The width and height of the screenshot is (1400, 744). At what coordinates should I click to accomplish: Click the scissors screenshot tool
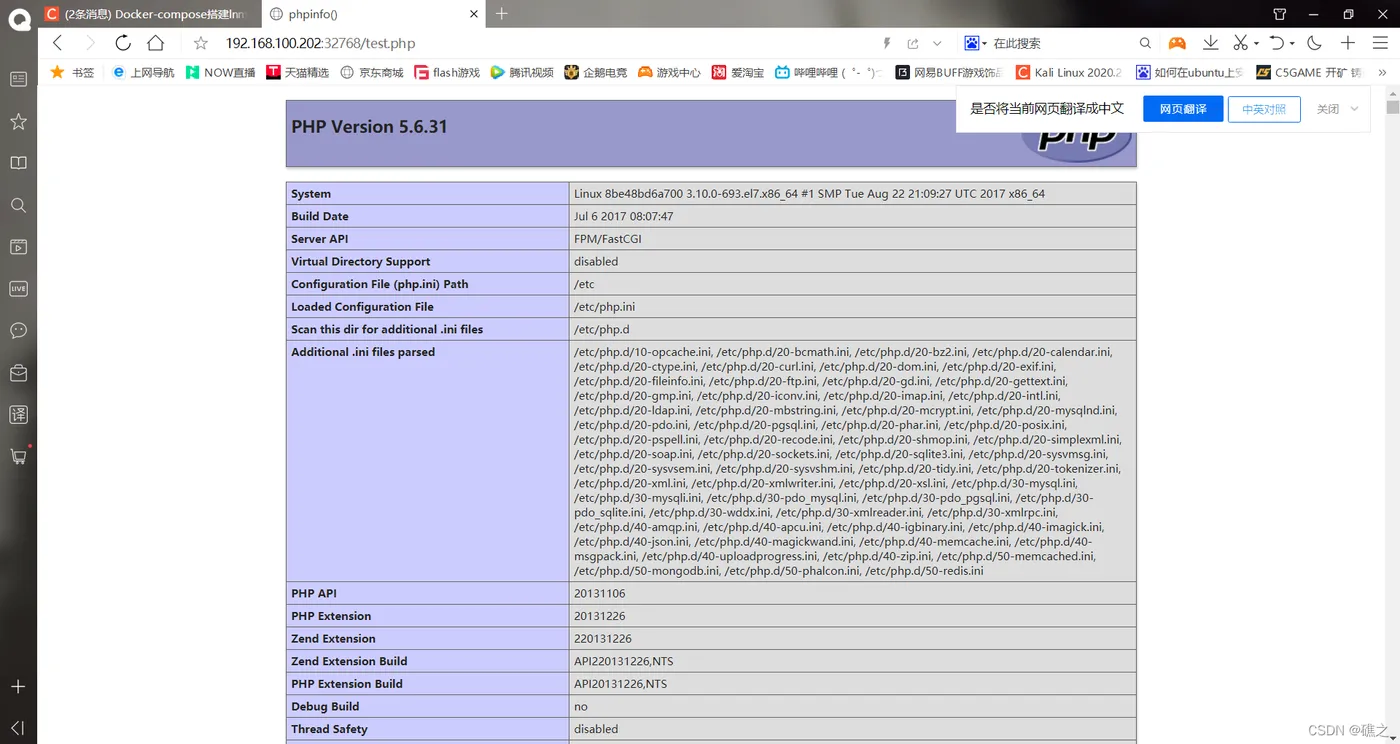tap(1240, 43)
